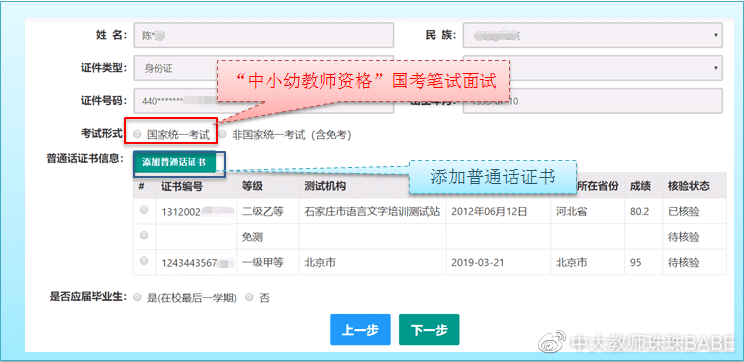744x362 pixels.
Task: Choose the 一级甲等 certificate row radio
Action: 144,260
